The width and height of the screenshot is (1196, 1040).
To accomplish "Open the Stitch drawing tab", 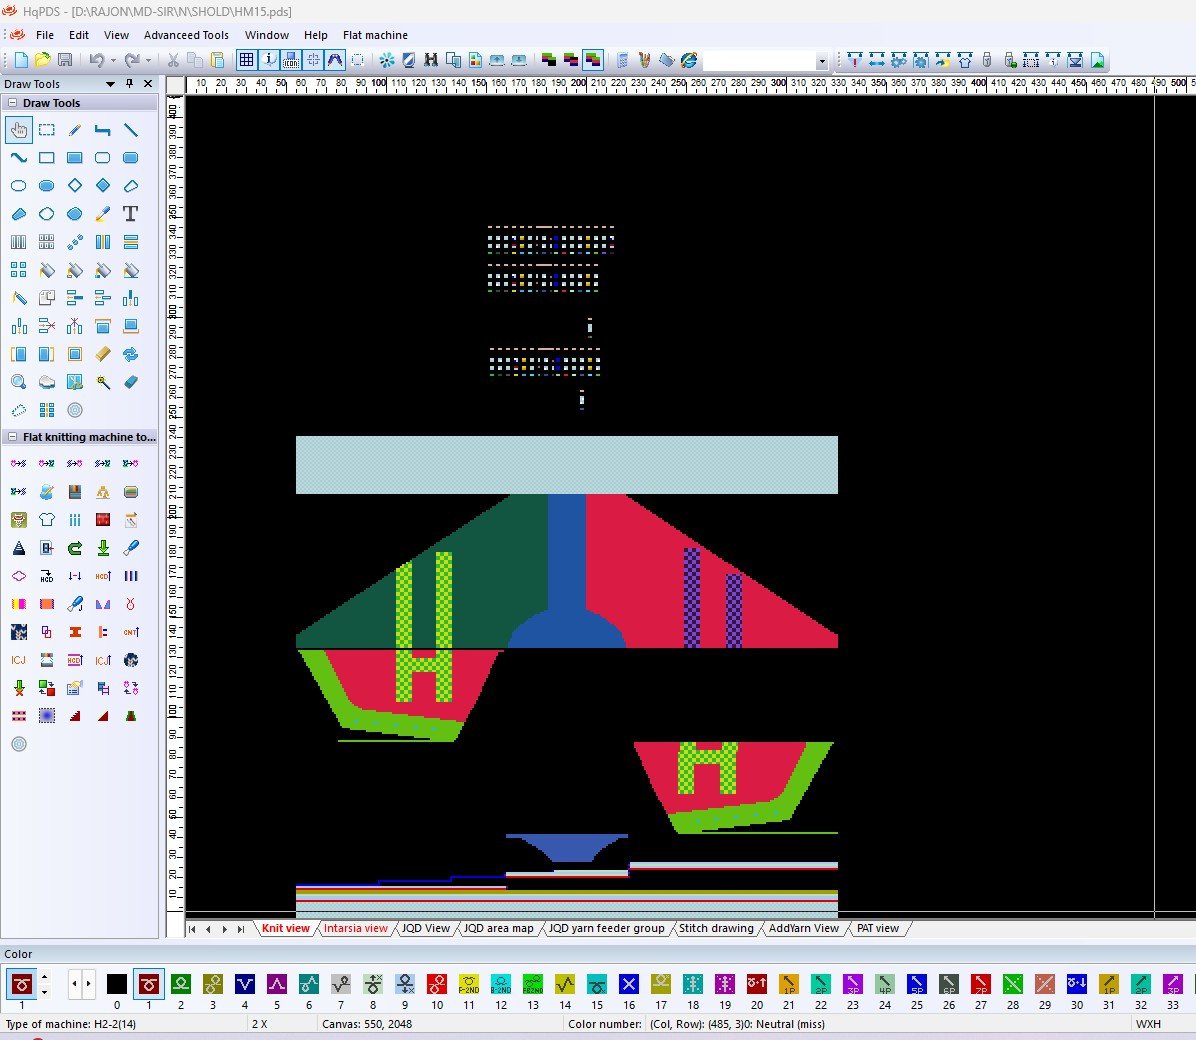I will point(716,928).
